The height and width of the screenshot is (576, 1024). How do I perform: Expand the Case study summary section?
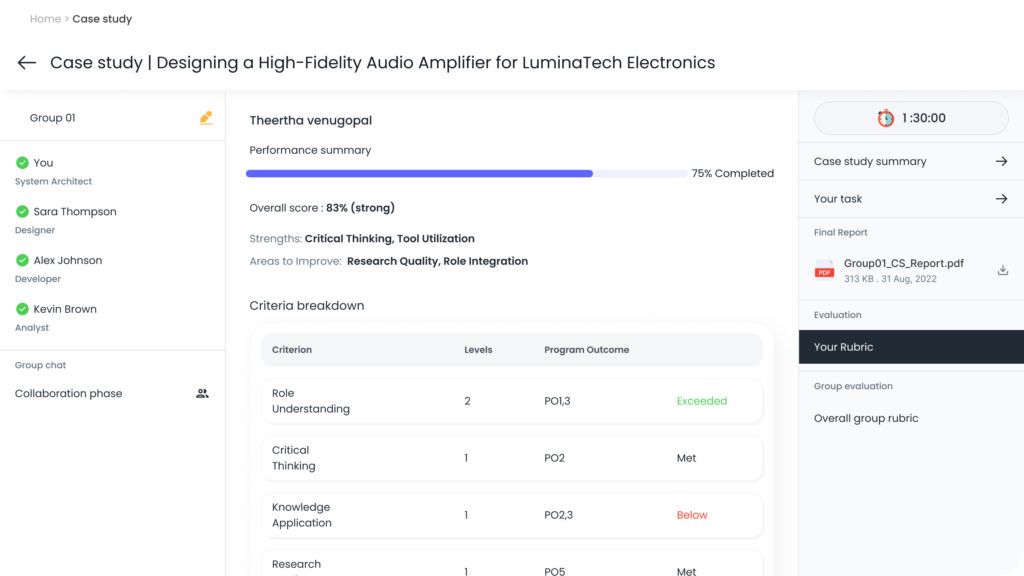[870, 161]
